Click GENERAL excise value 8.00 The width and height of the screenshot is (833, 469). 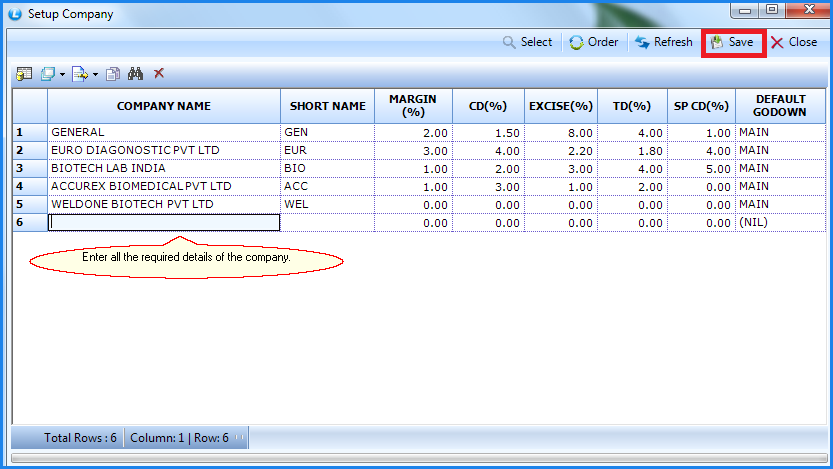point(560,133)
